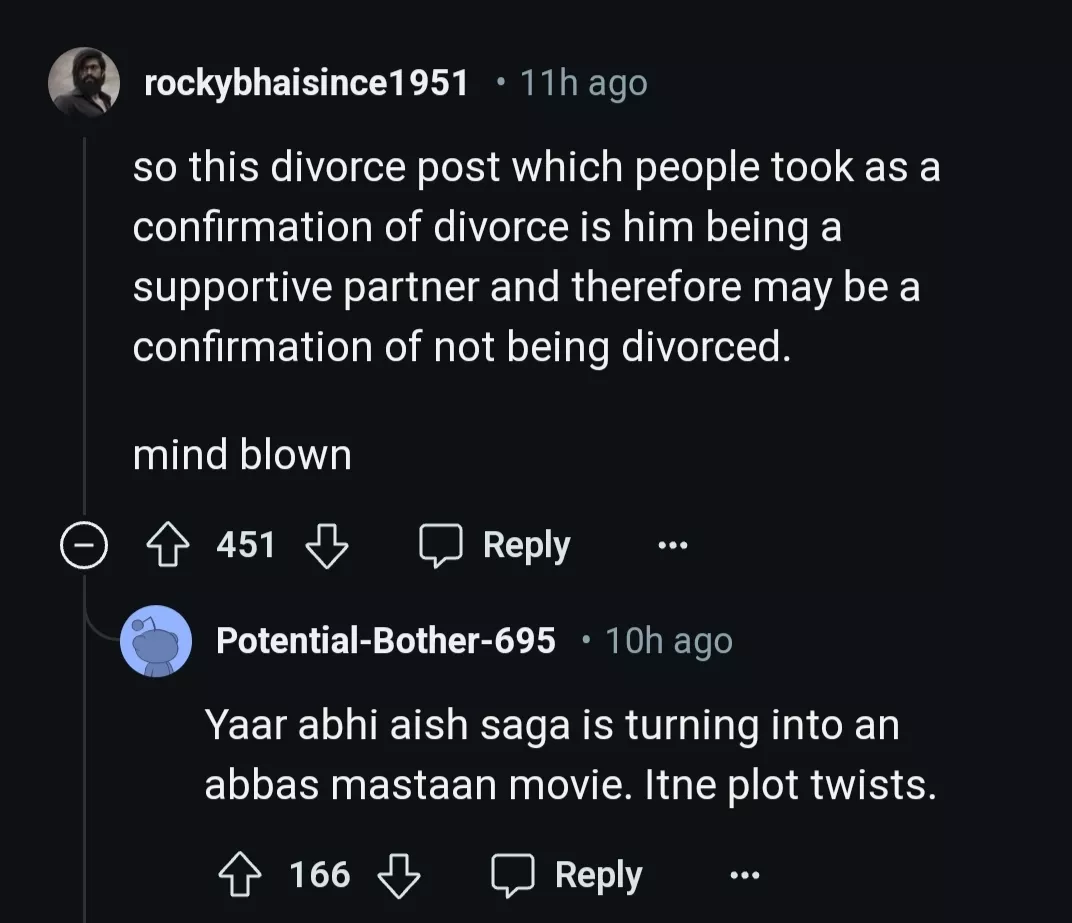Viewport: 1072px width, 923px height.
Task: Click the 'mind blown' comment text
Action: (242, 456)
